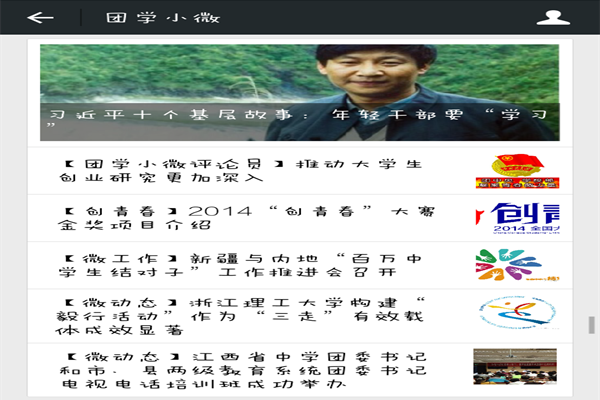
Task: Tap the 创青春 logo thumbnail
Action: tap(516, 219)
